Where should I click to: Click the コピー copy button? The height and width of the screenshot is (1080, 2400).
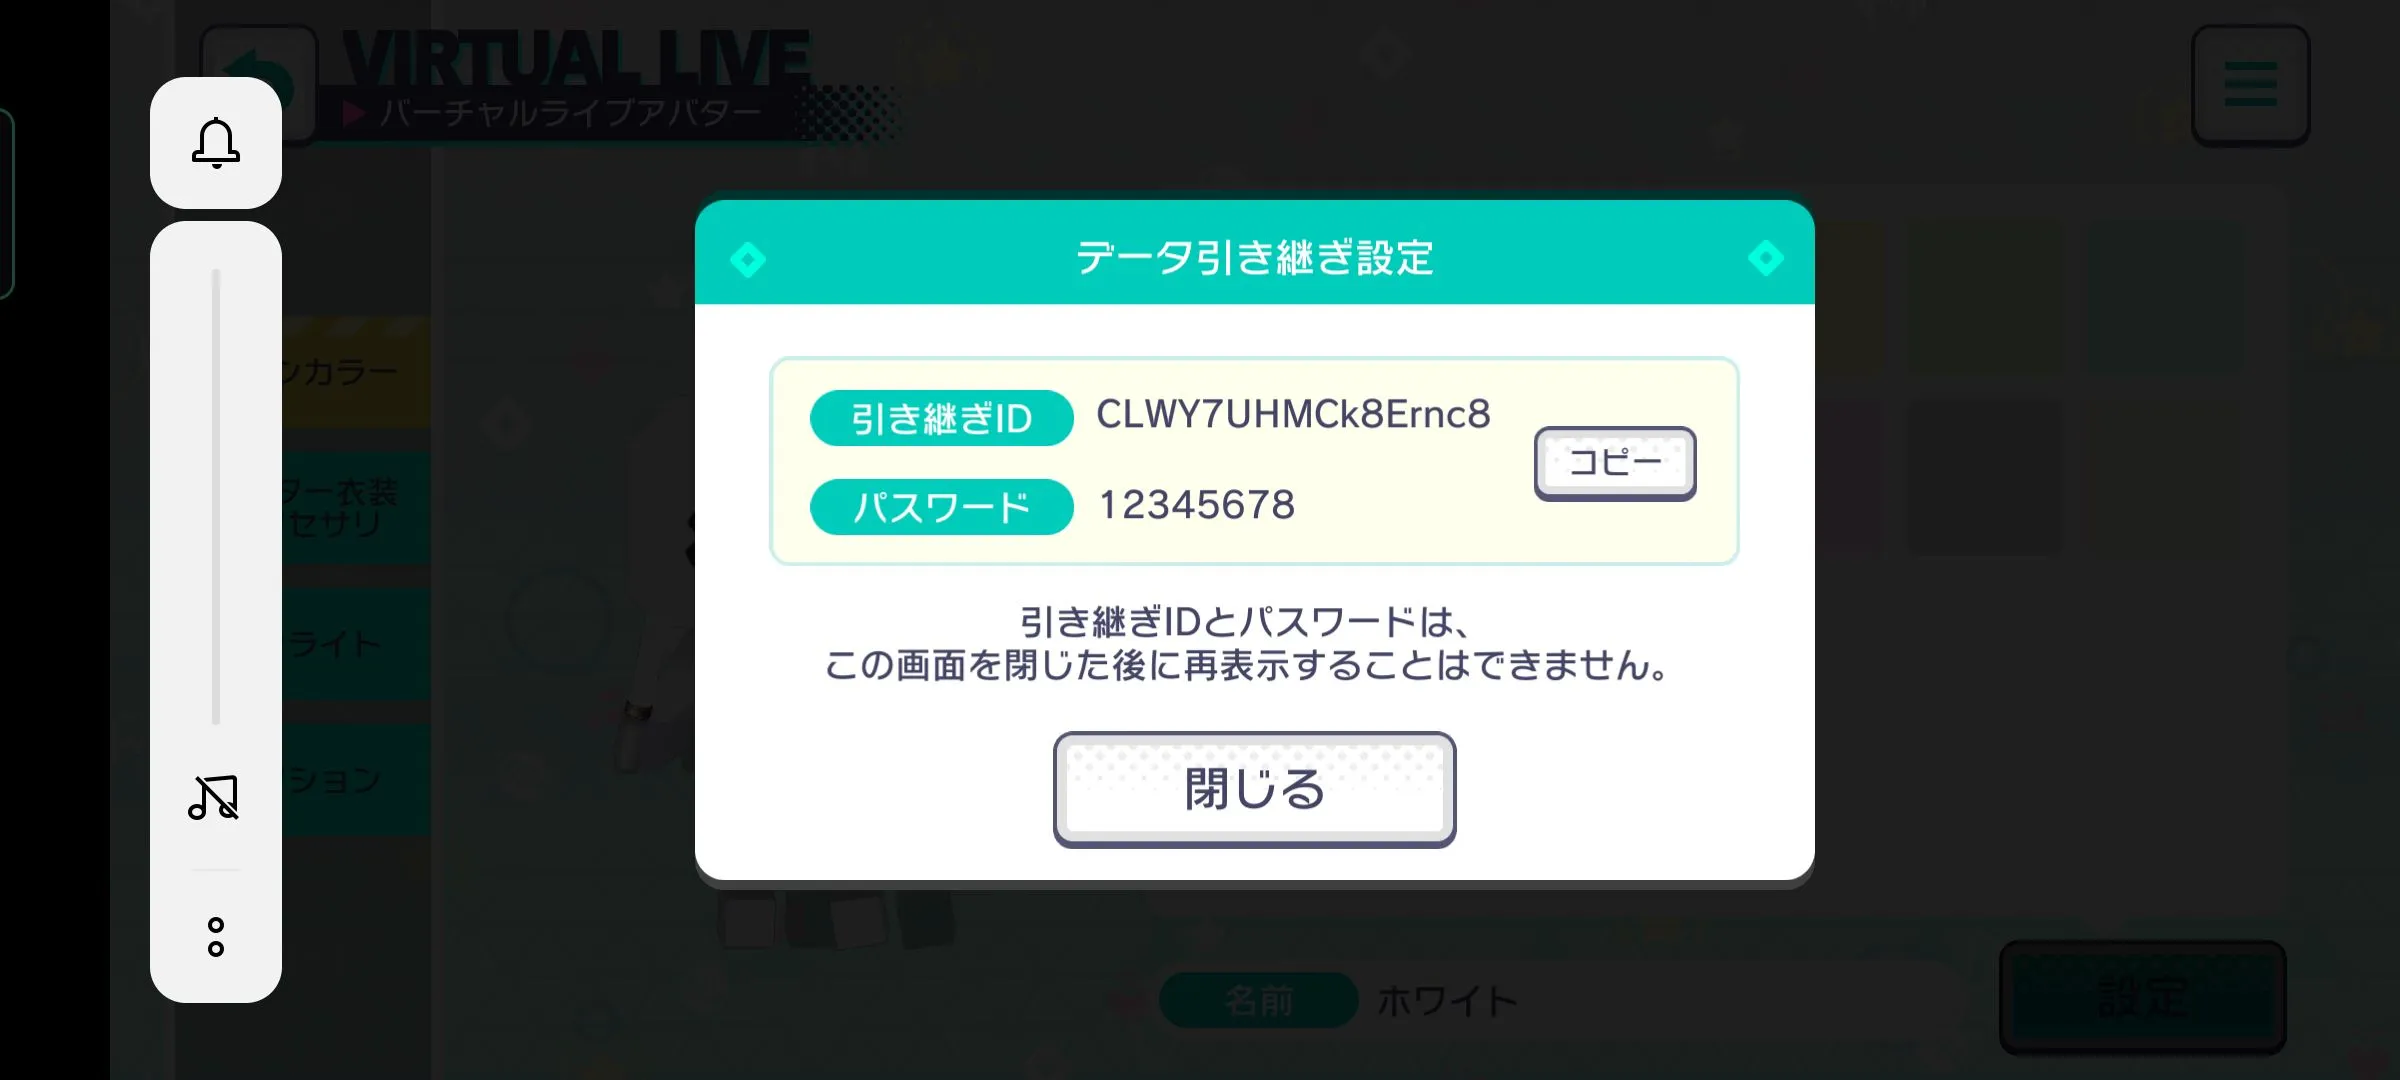(x=1615, y=463)
